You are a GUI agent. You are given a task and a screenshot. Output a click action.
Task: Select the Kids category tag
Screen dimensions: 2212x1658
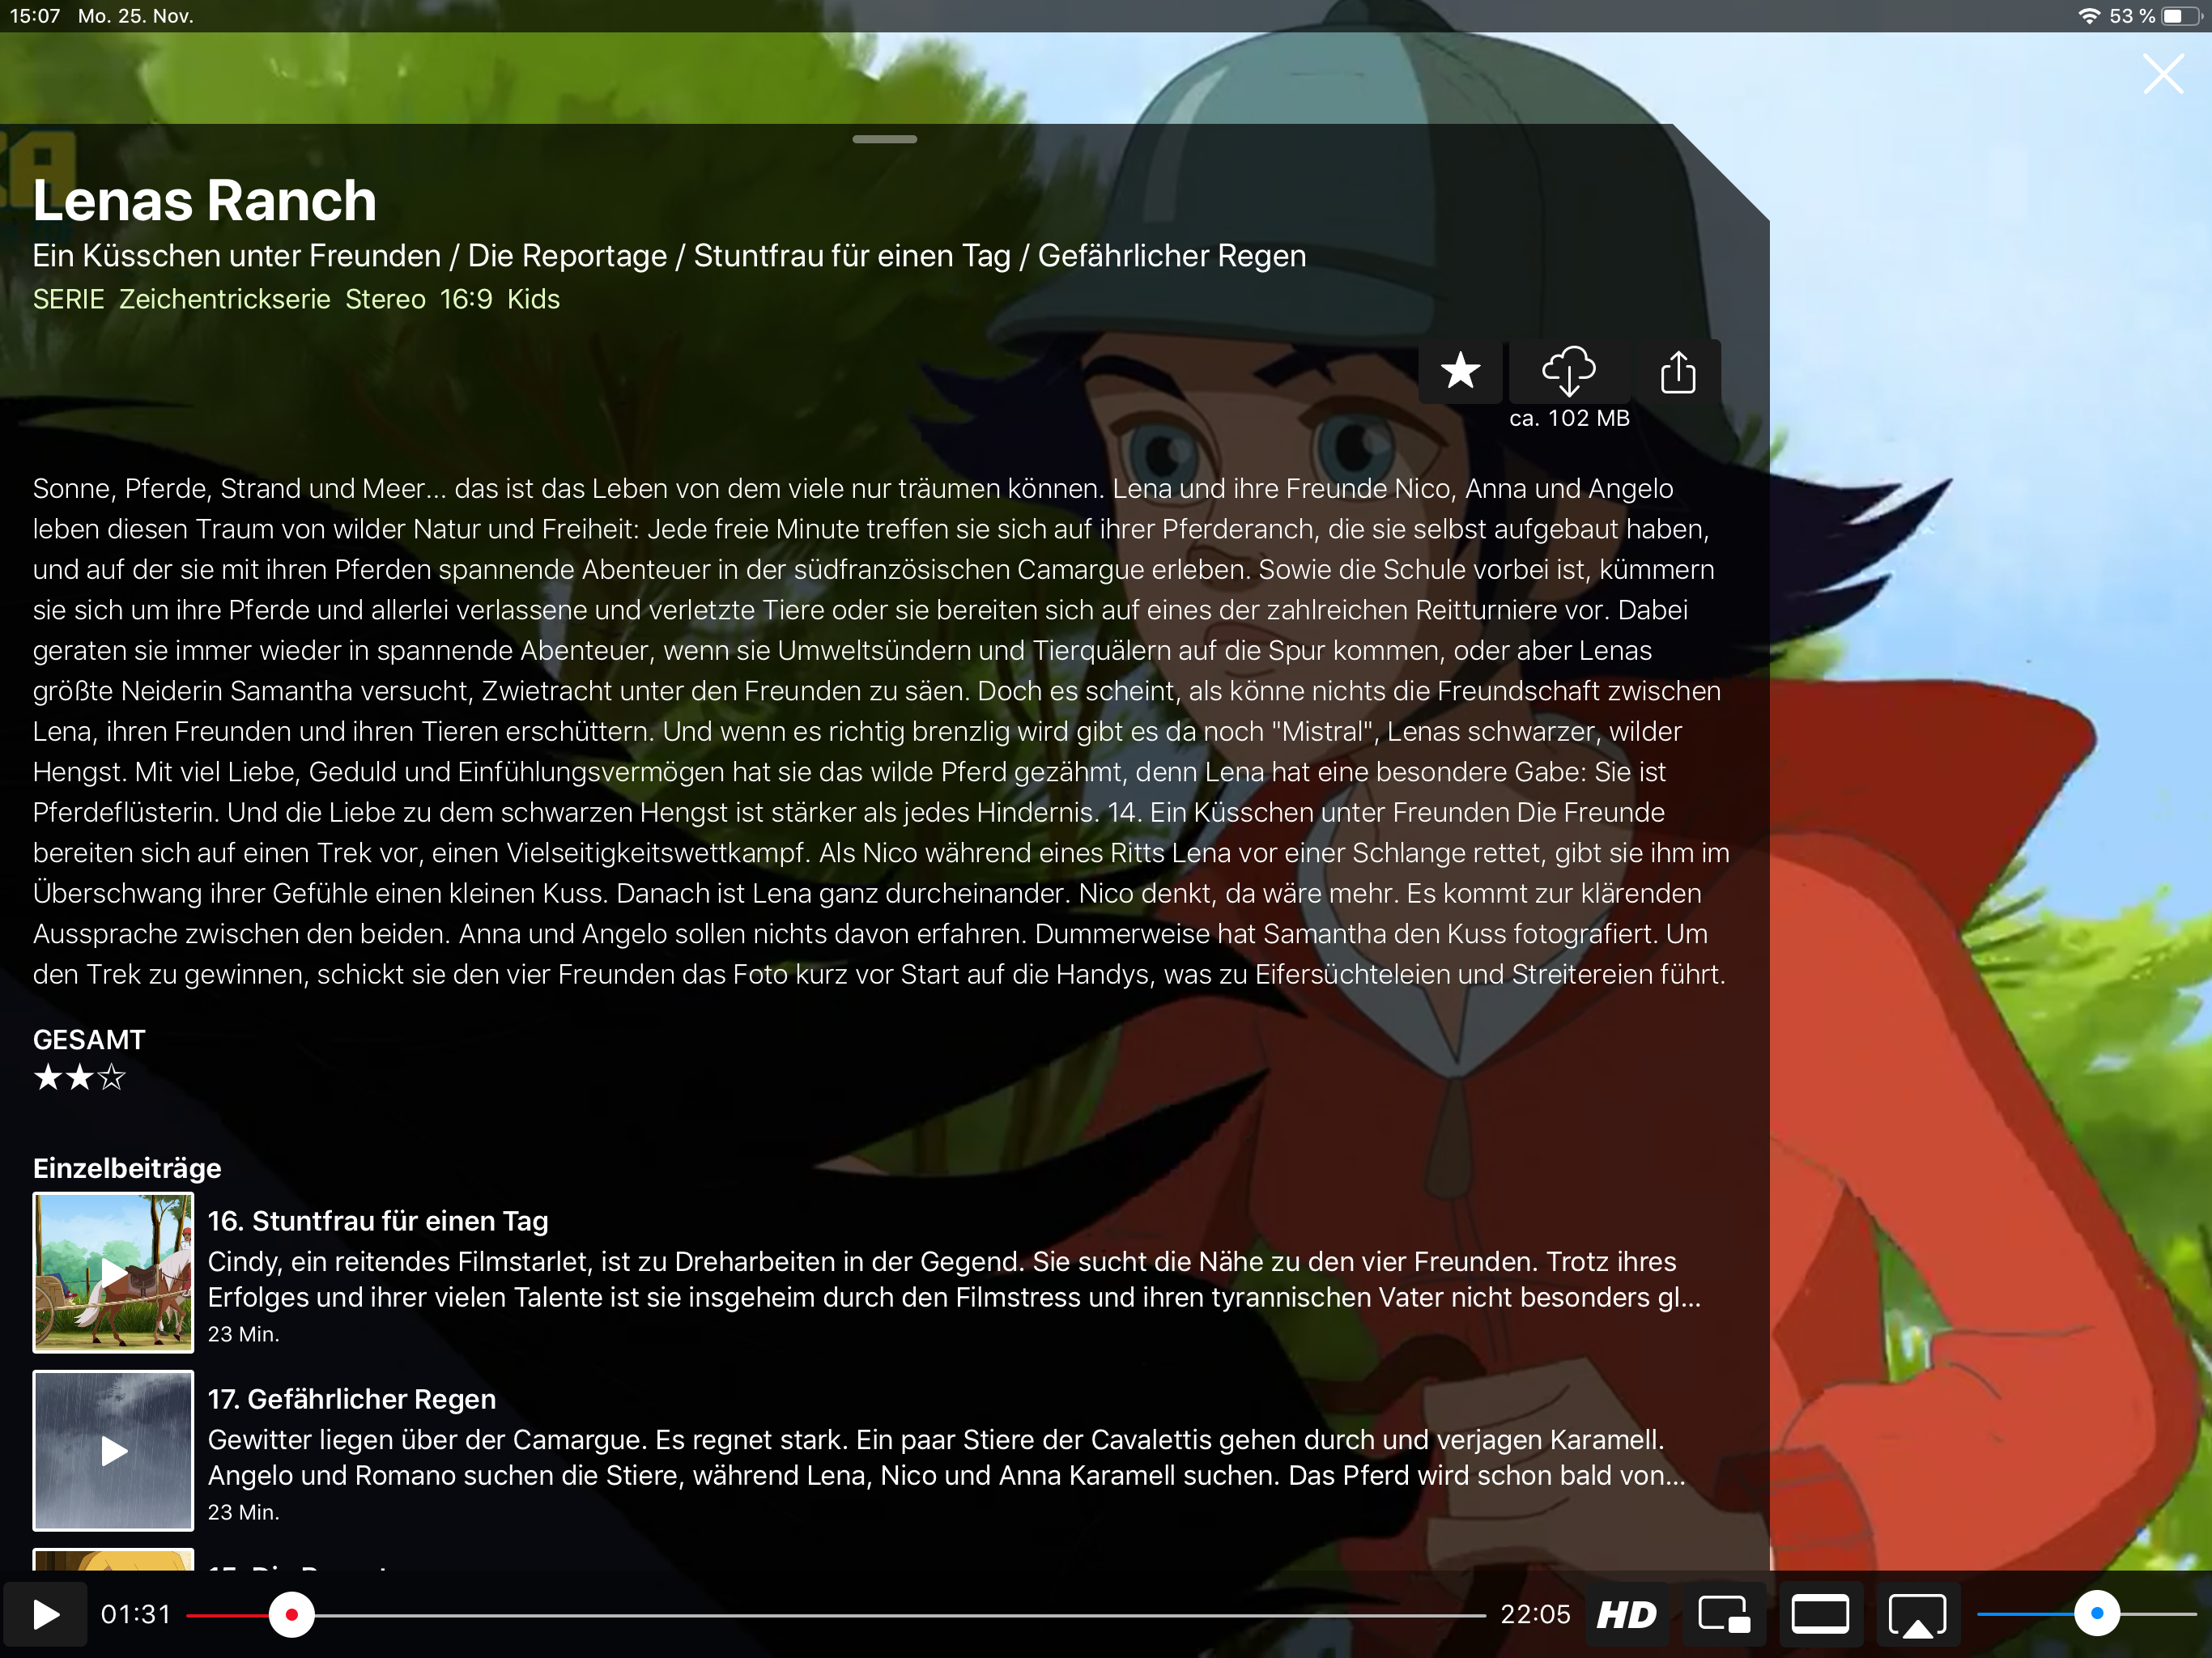click(x=533, y=299)
